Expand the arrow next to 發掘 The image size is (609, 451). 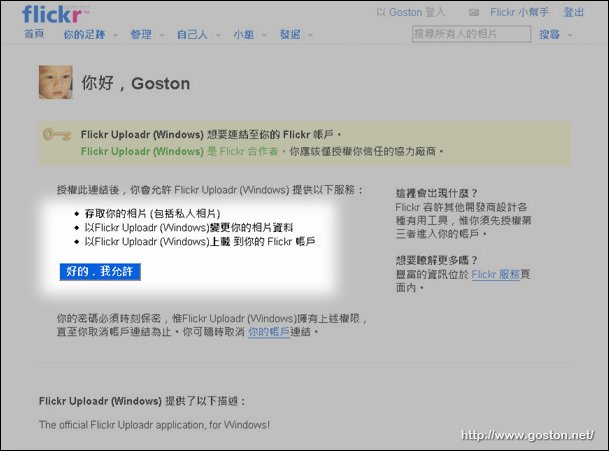coord(310,35)
